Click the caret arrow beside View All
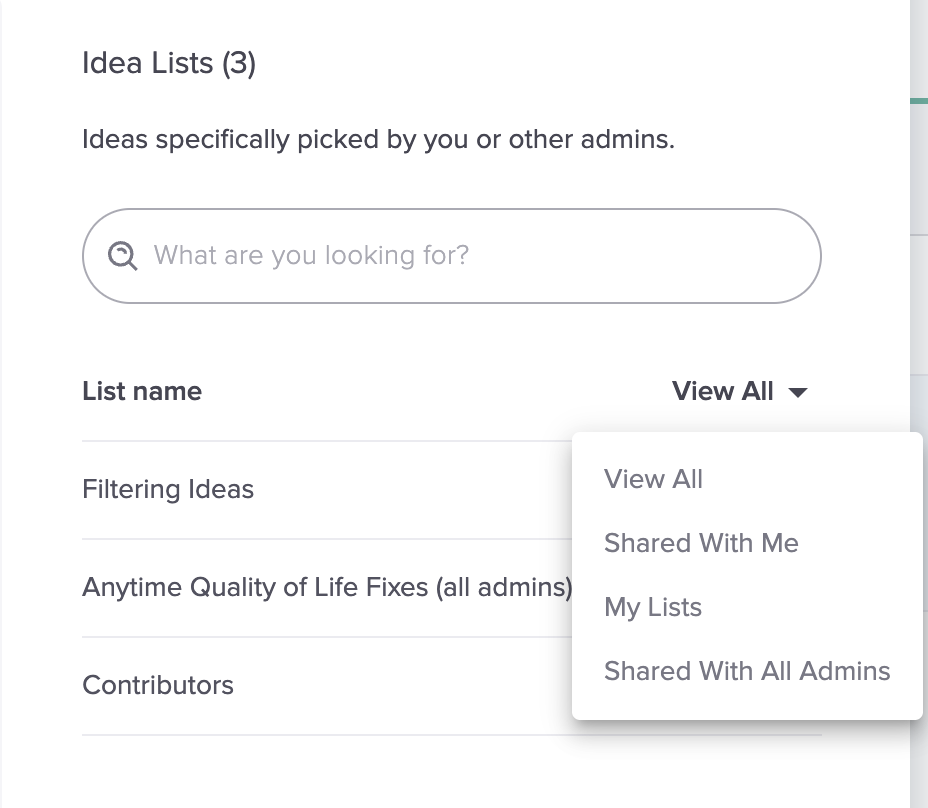This screenshot has width=928, height=808. coord(798,392)
